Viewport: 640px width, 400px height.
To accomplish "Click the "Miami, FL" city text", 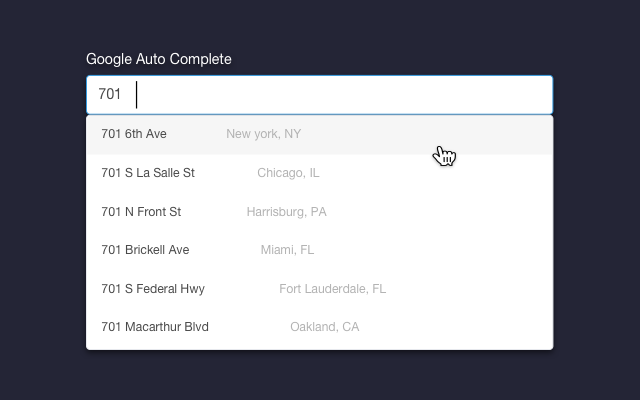I will [287, 250].
